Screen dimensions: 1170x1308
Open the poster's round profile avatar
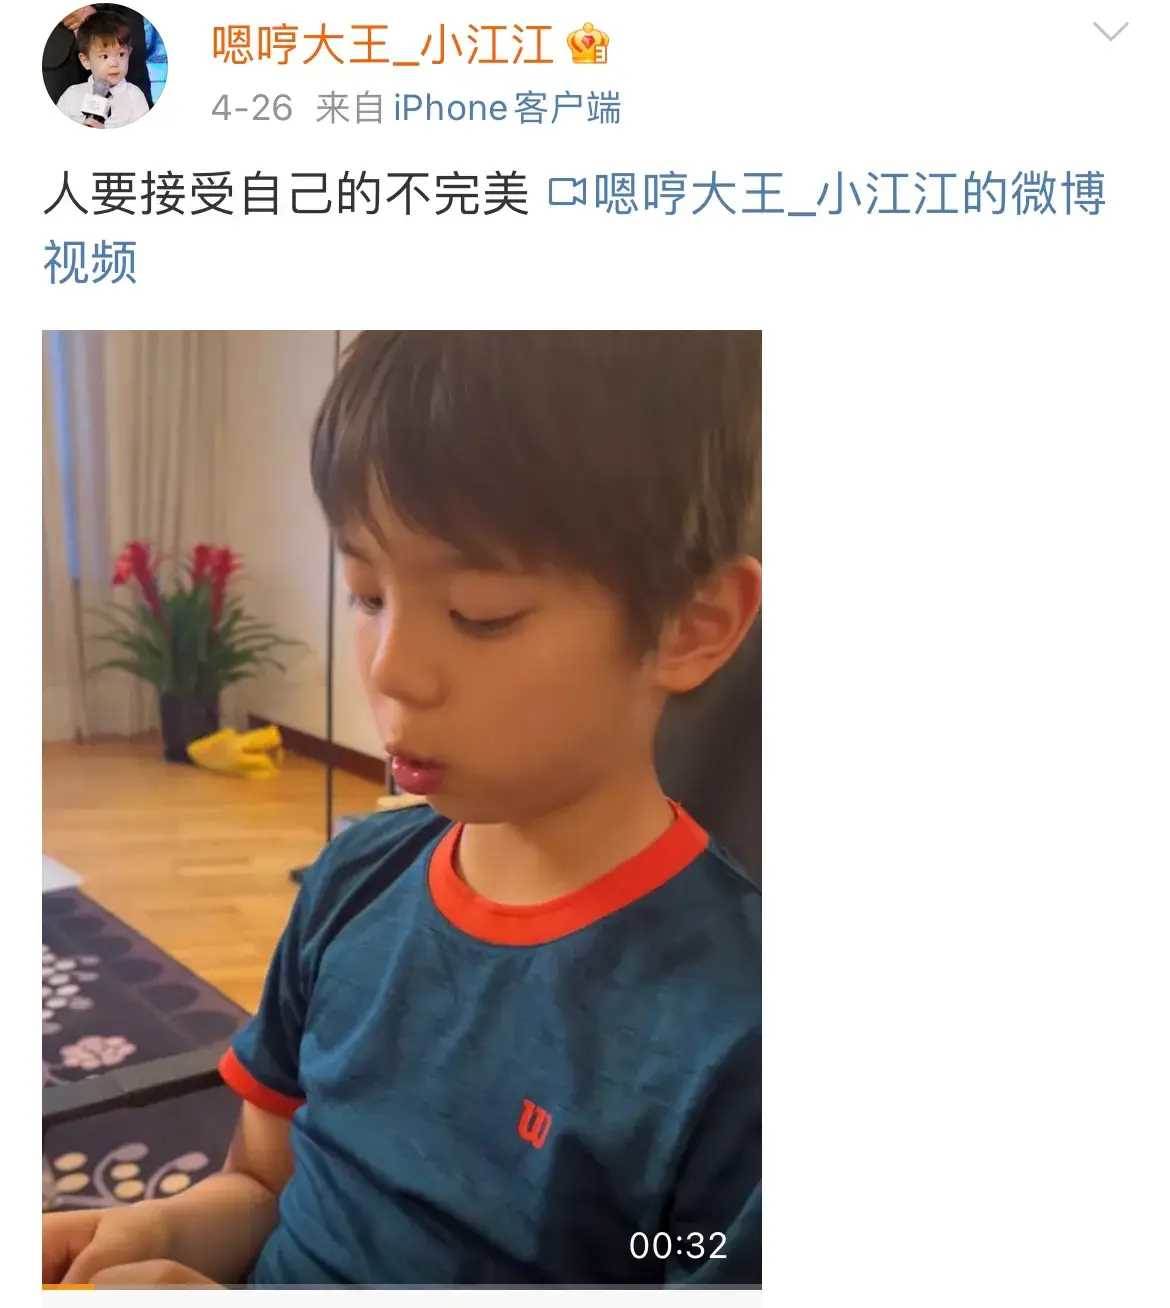[105, 66]
